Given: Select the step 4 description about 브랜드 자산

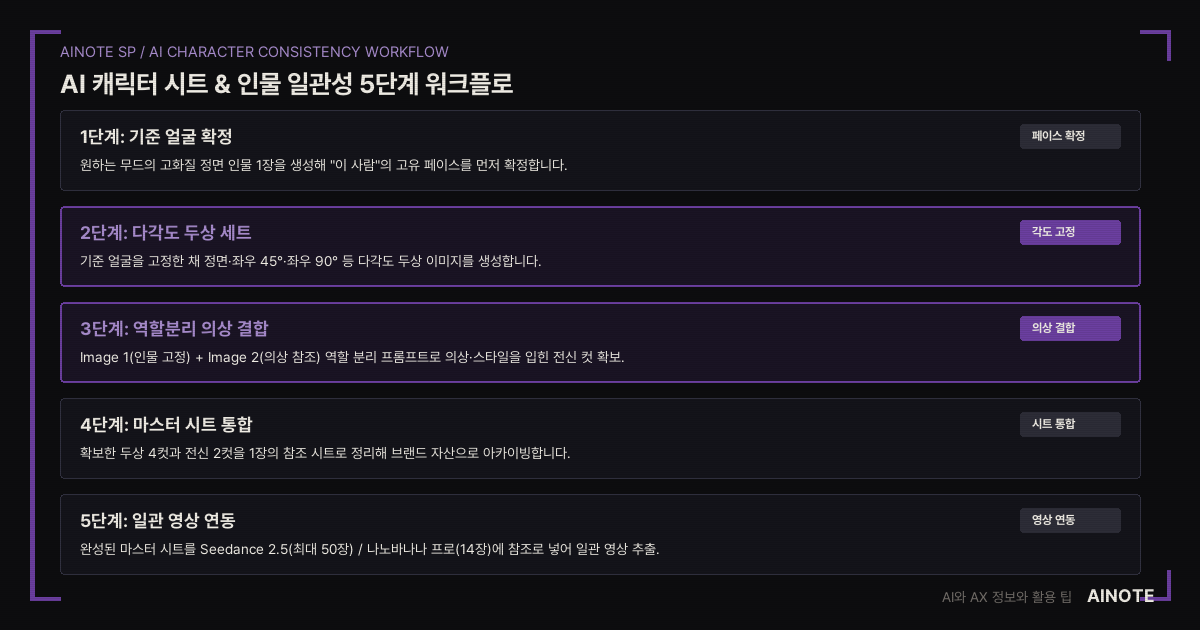Looking at the screenshot, I should (x=325, y=453).
